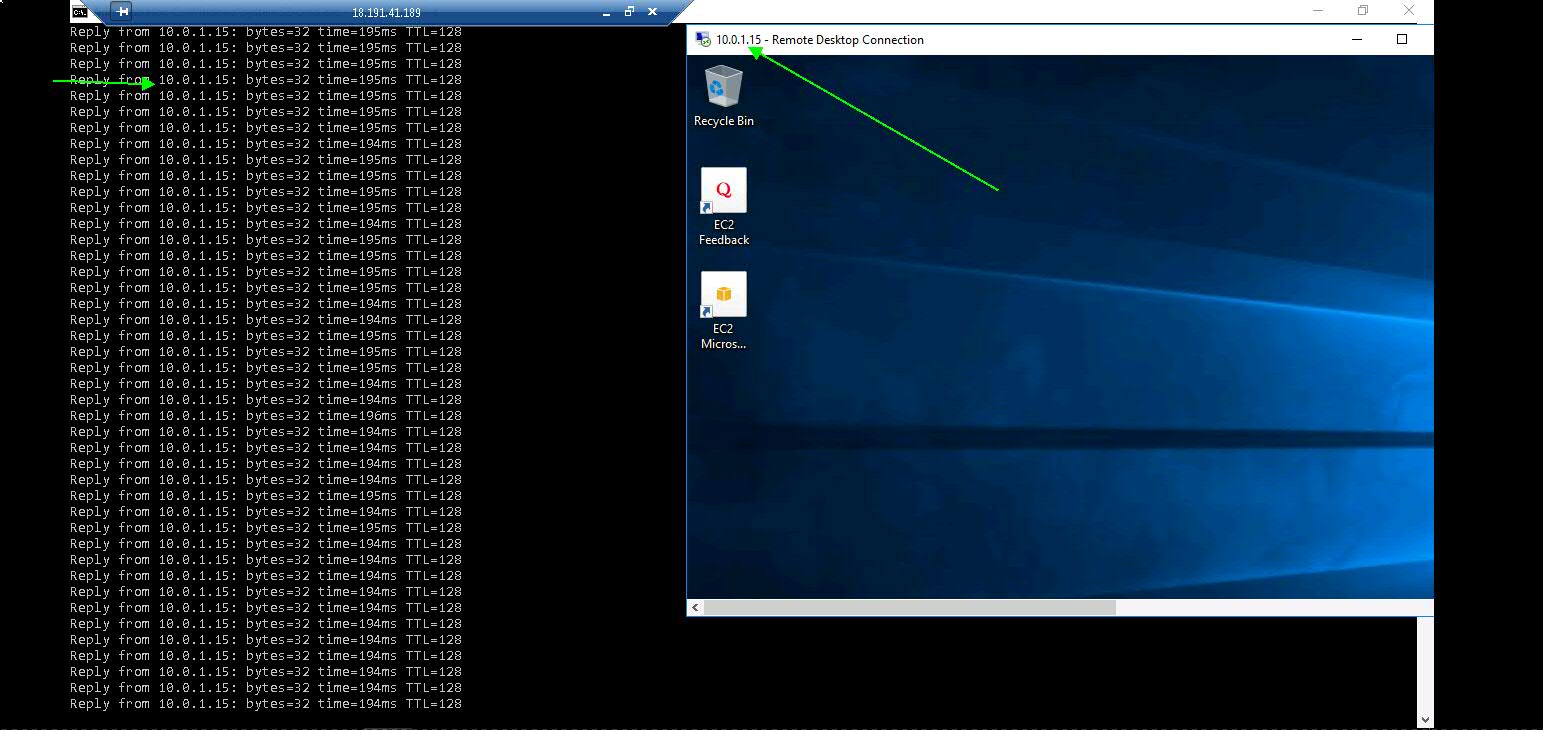Click the ping reply line showing time=196ms
The image size is (1543, 730).
[265, 416]
